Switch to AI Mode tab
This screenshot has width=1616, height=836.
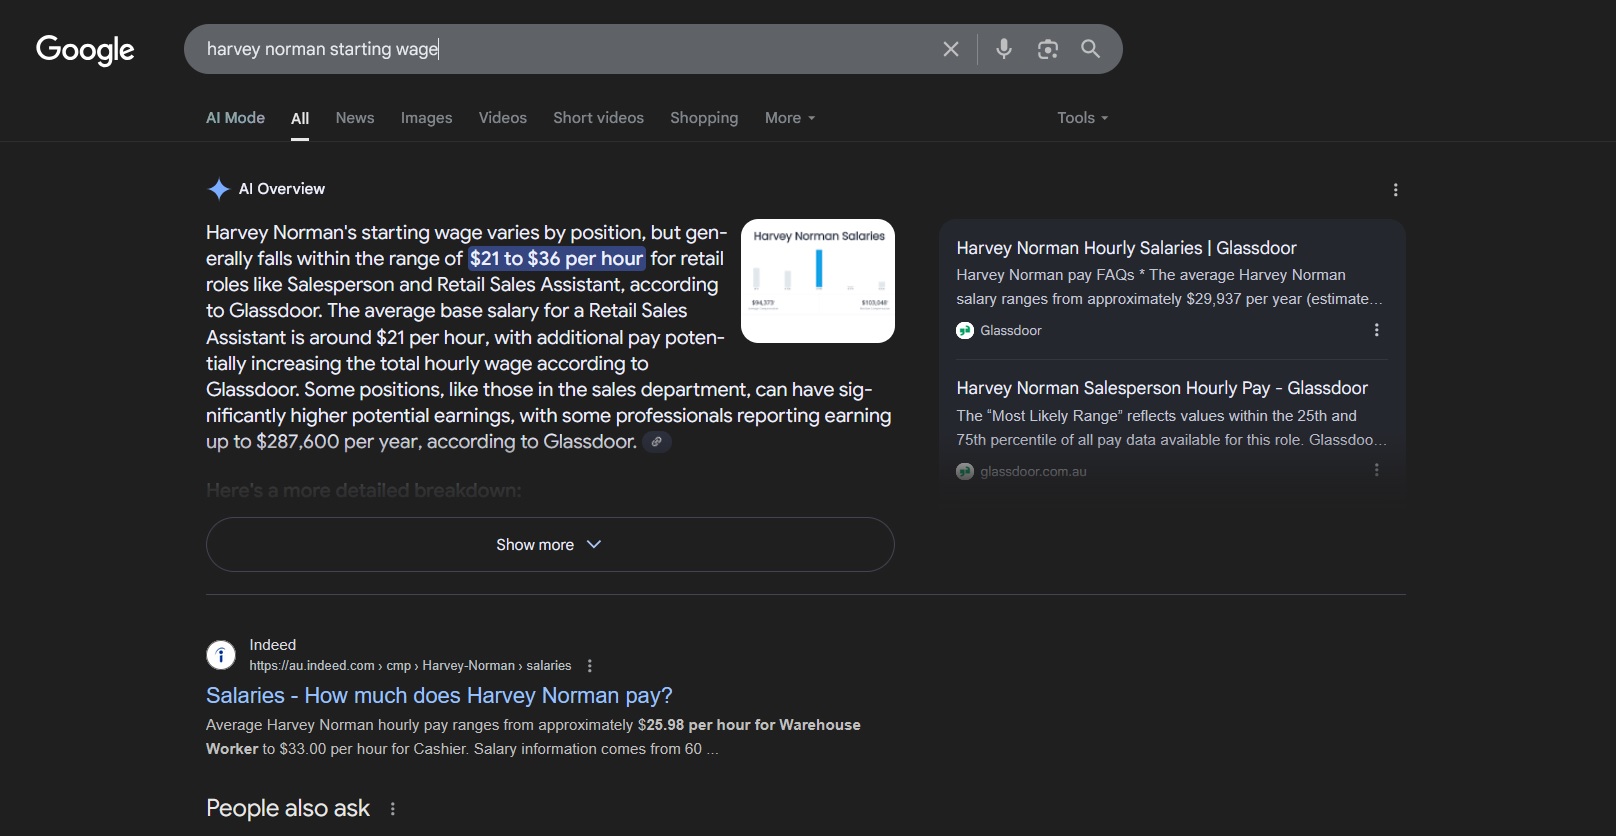click(x=235, y=118)
